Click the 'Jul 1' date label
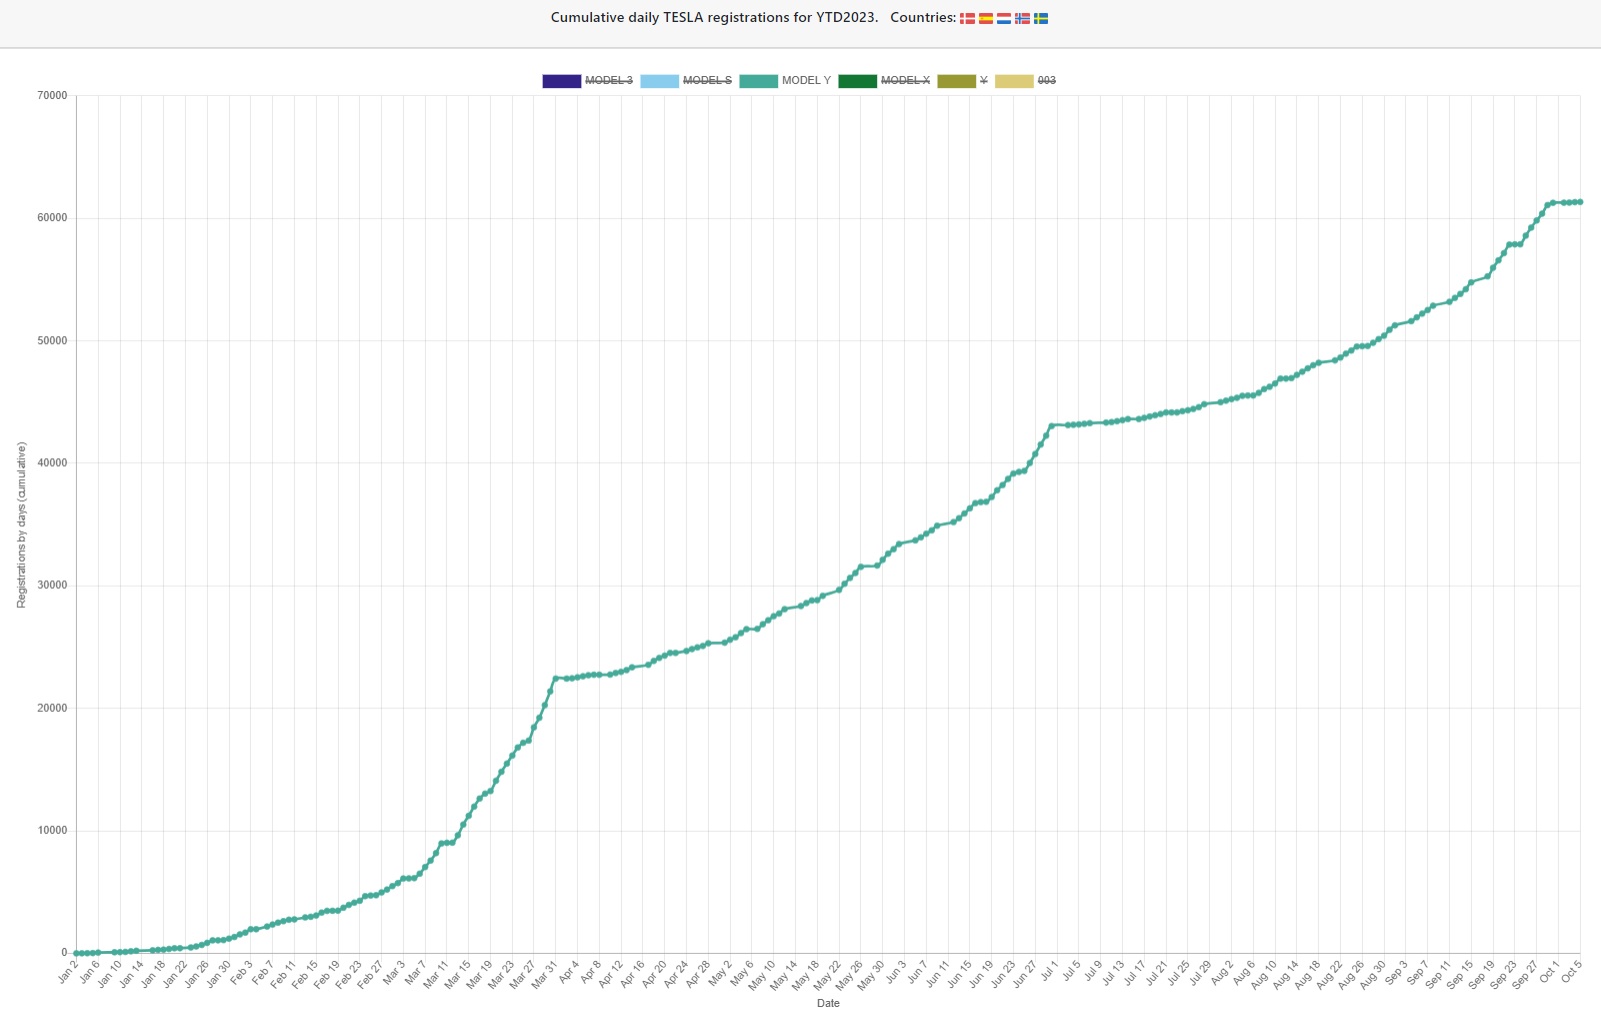The width and height of the screenshot is (1601, 1023). click(x=1047, y=971)
